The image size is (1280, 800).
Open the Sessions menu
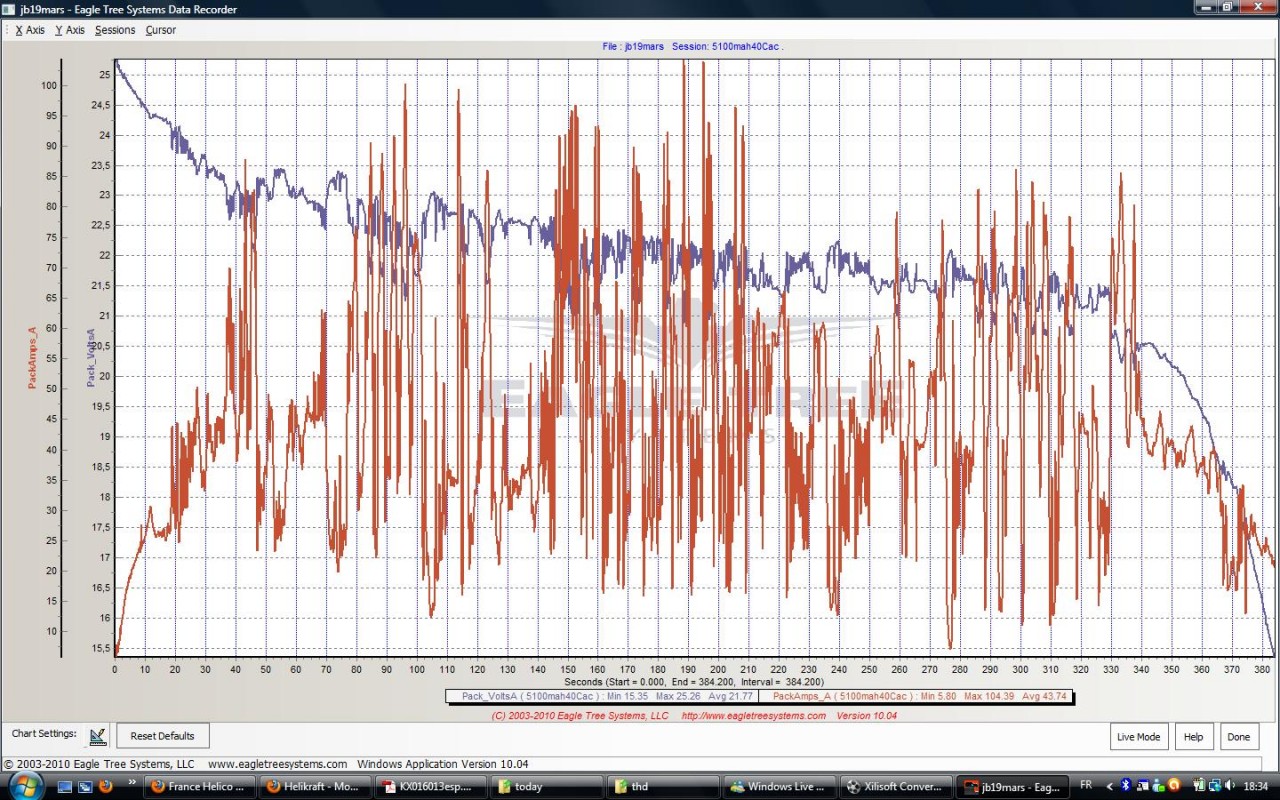pyautogui.click(x=115, y=30)
